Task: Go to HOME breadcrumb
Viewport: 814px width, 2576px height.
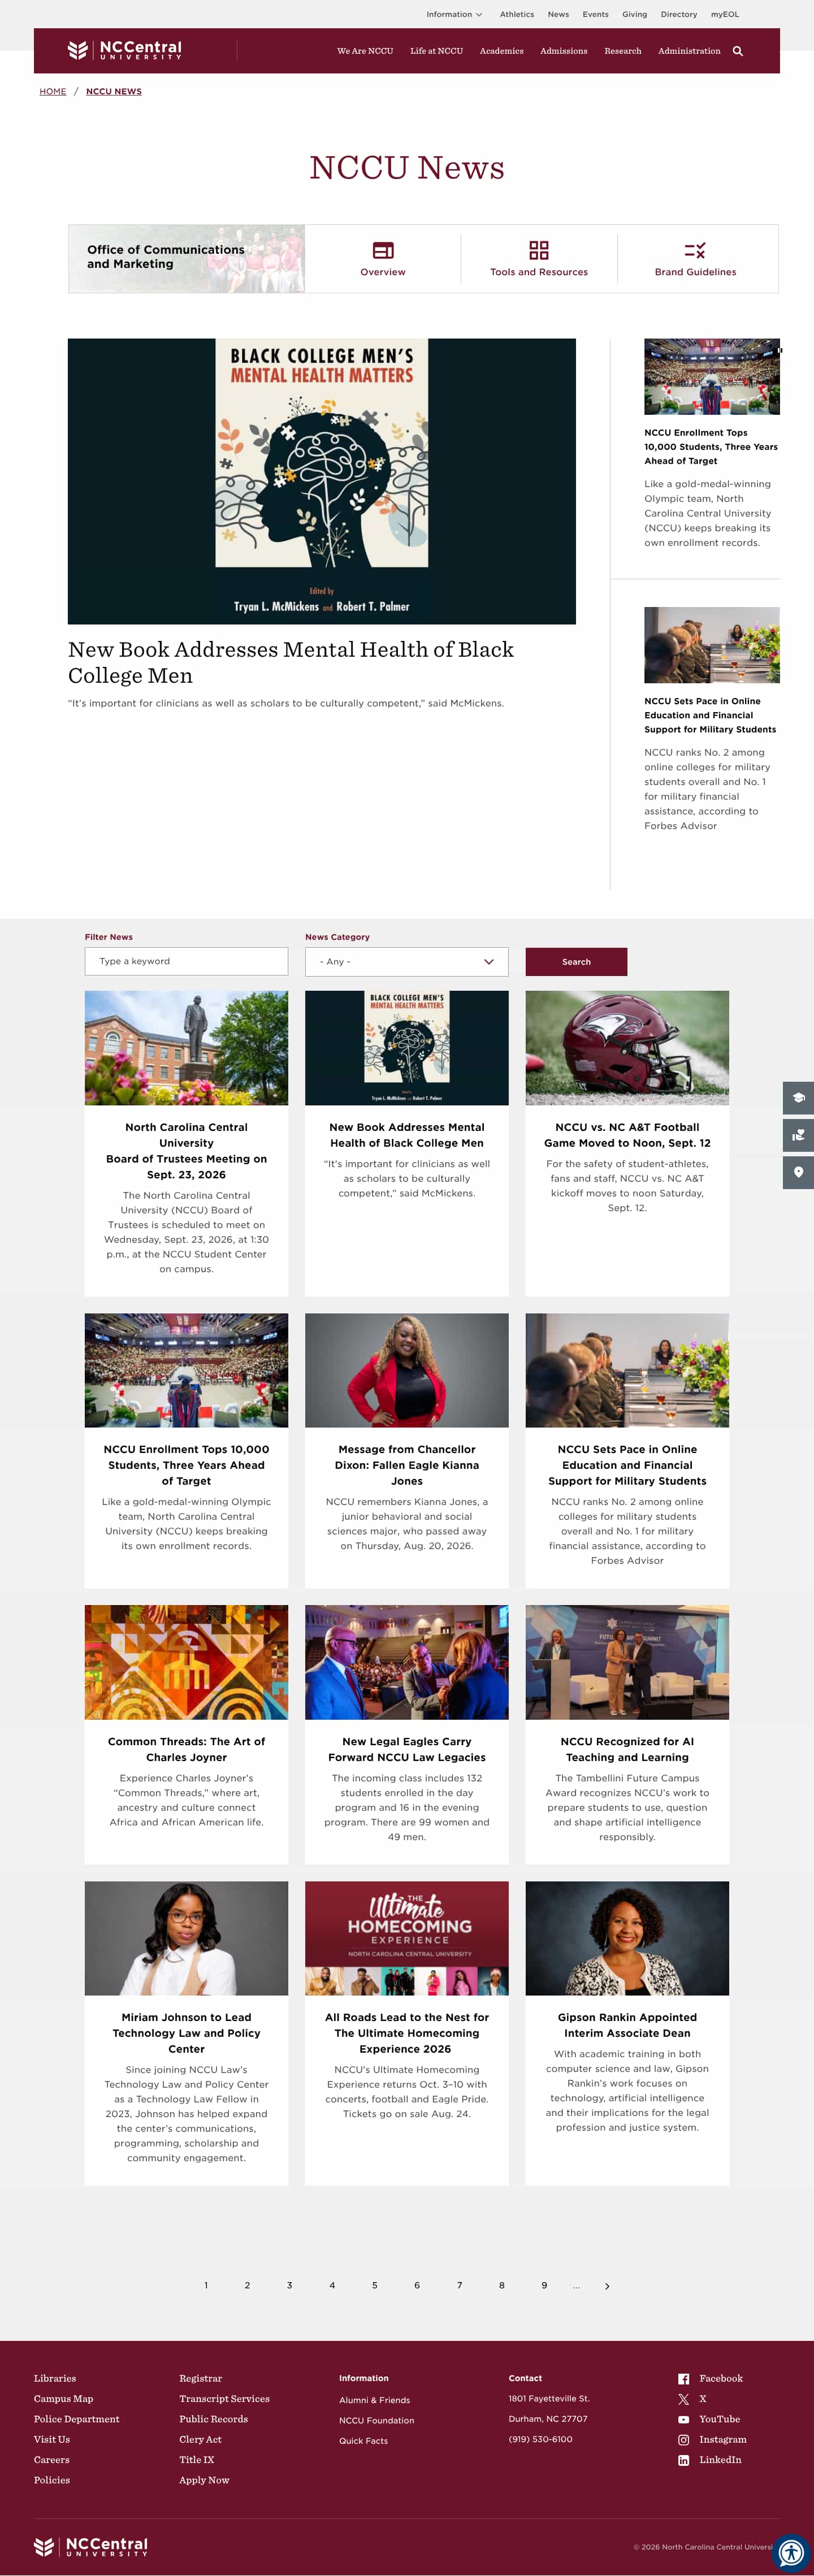Action: [53, 91]
